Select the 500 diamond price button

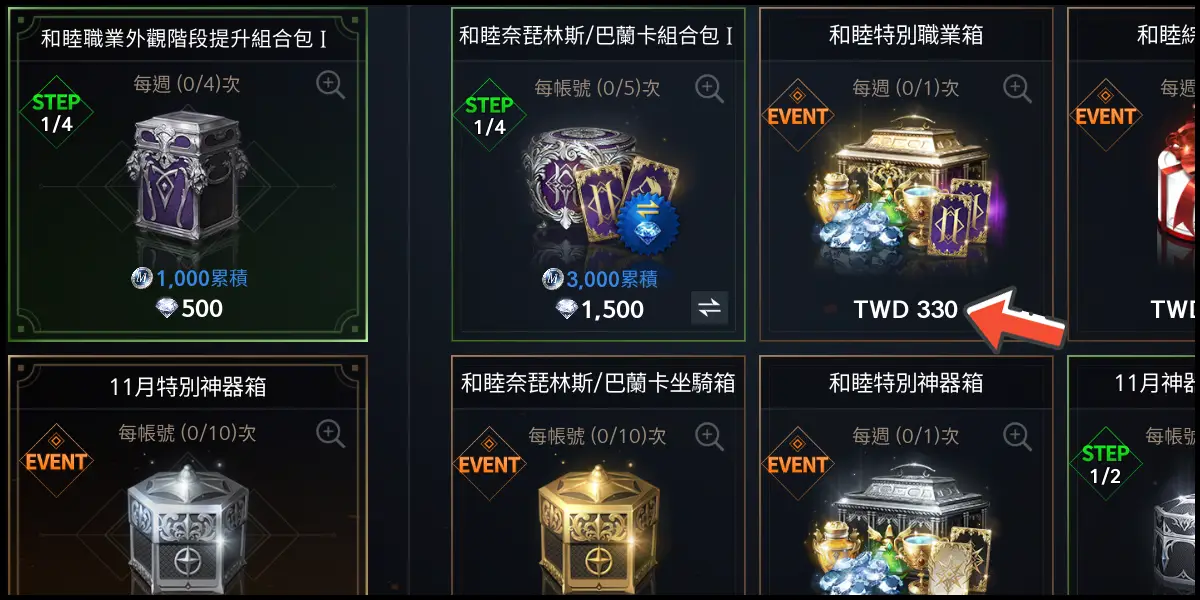189,308
